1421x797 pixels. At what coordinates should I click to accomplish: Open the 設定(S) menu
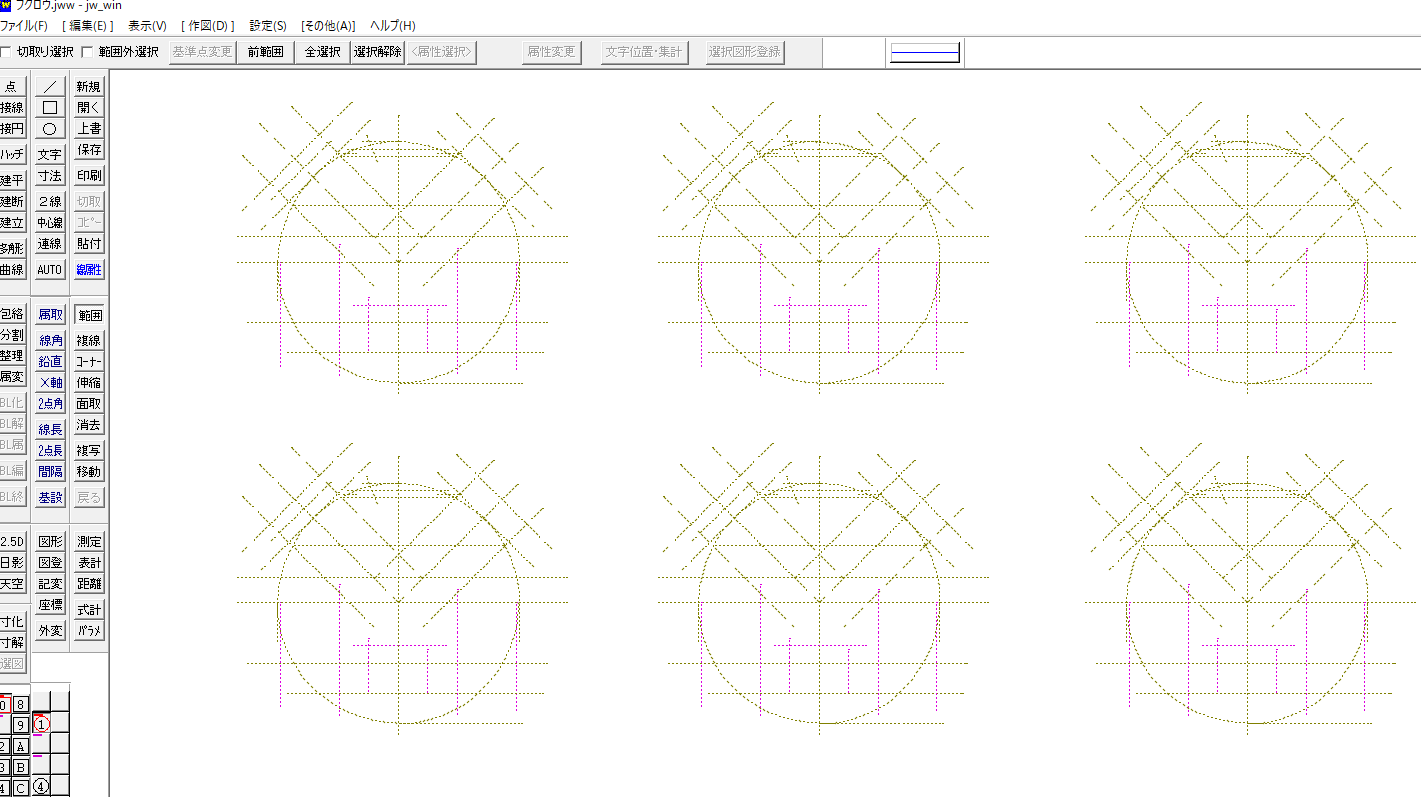pyautogui.click(x=267, y=25)
